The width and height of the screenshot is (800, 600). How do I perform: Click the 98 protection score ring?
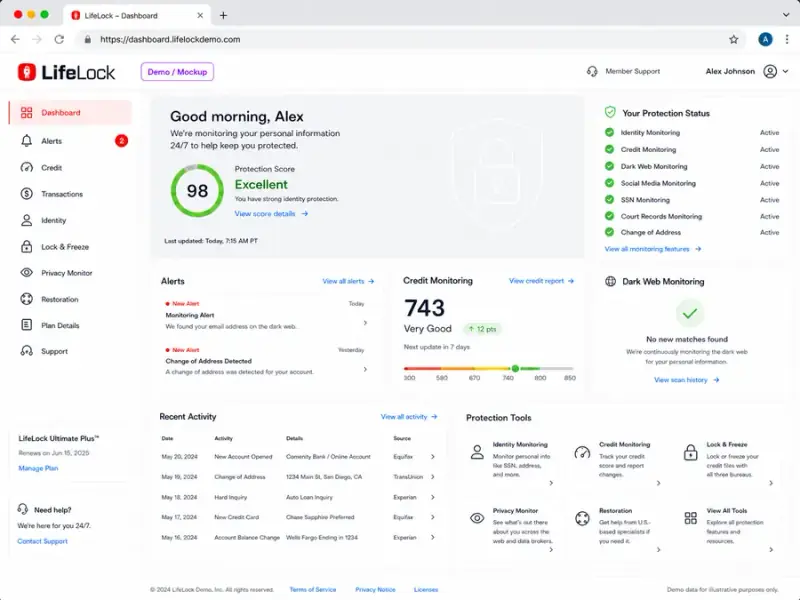point(197,191)
